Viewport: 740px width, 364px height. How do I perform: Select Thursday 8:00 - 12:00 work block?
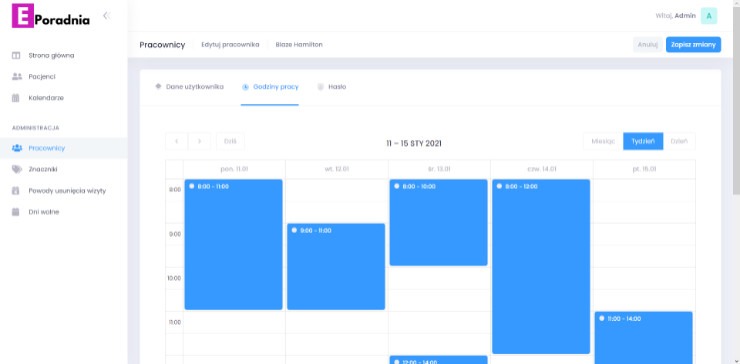(541, 266)
